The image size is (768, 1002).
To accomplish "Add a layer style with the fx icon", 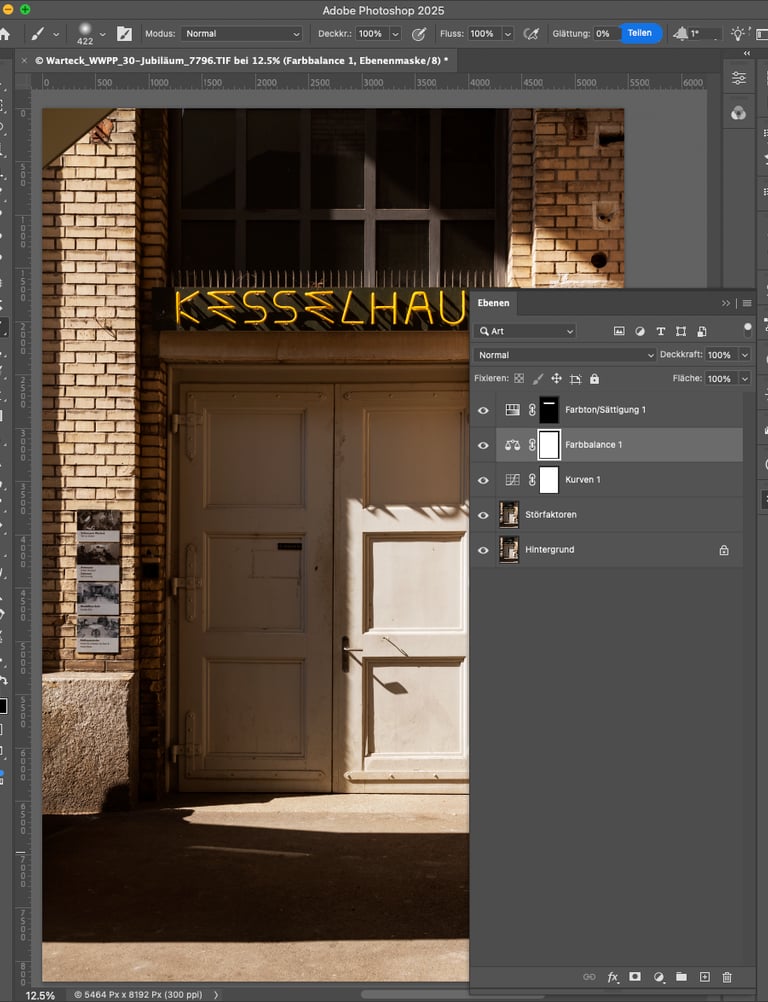I will [x=613, y=976].
